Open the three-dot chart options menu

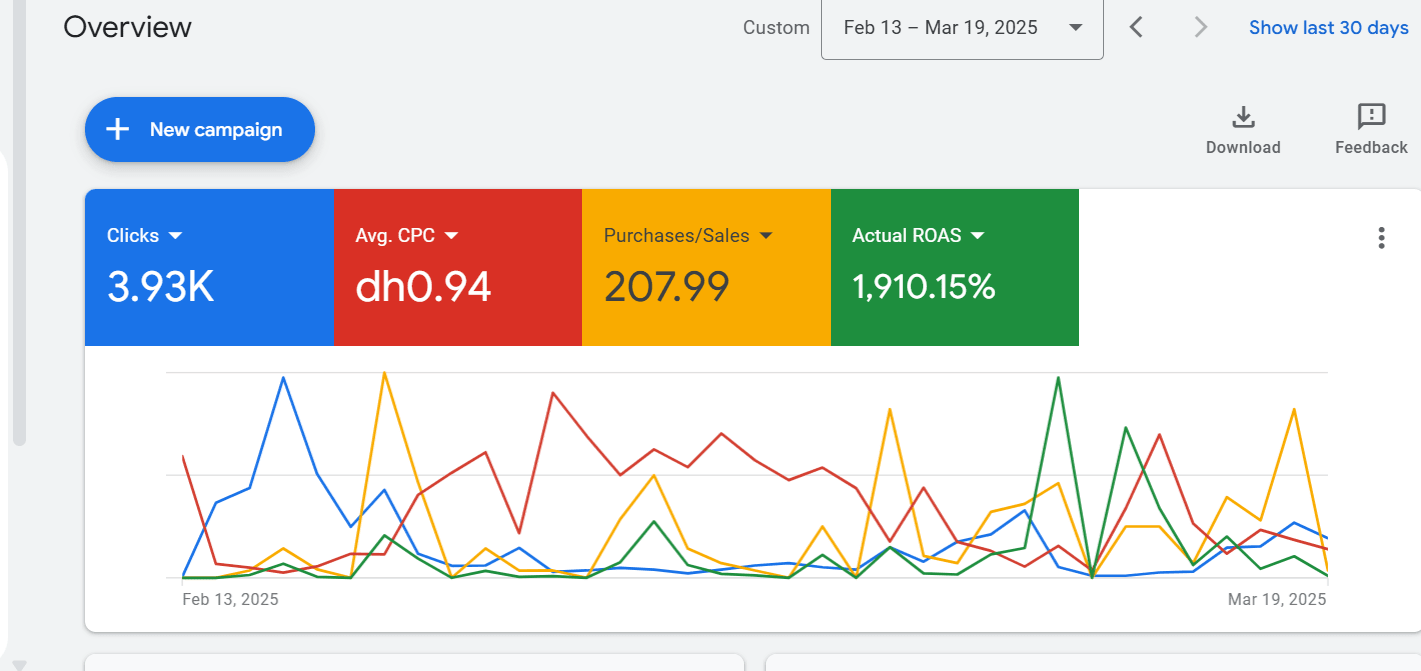pos(1381,238)
